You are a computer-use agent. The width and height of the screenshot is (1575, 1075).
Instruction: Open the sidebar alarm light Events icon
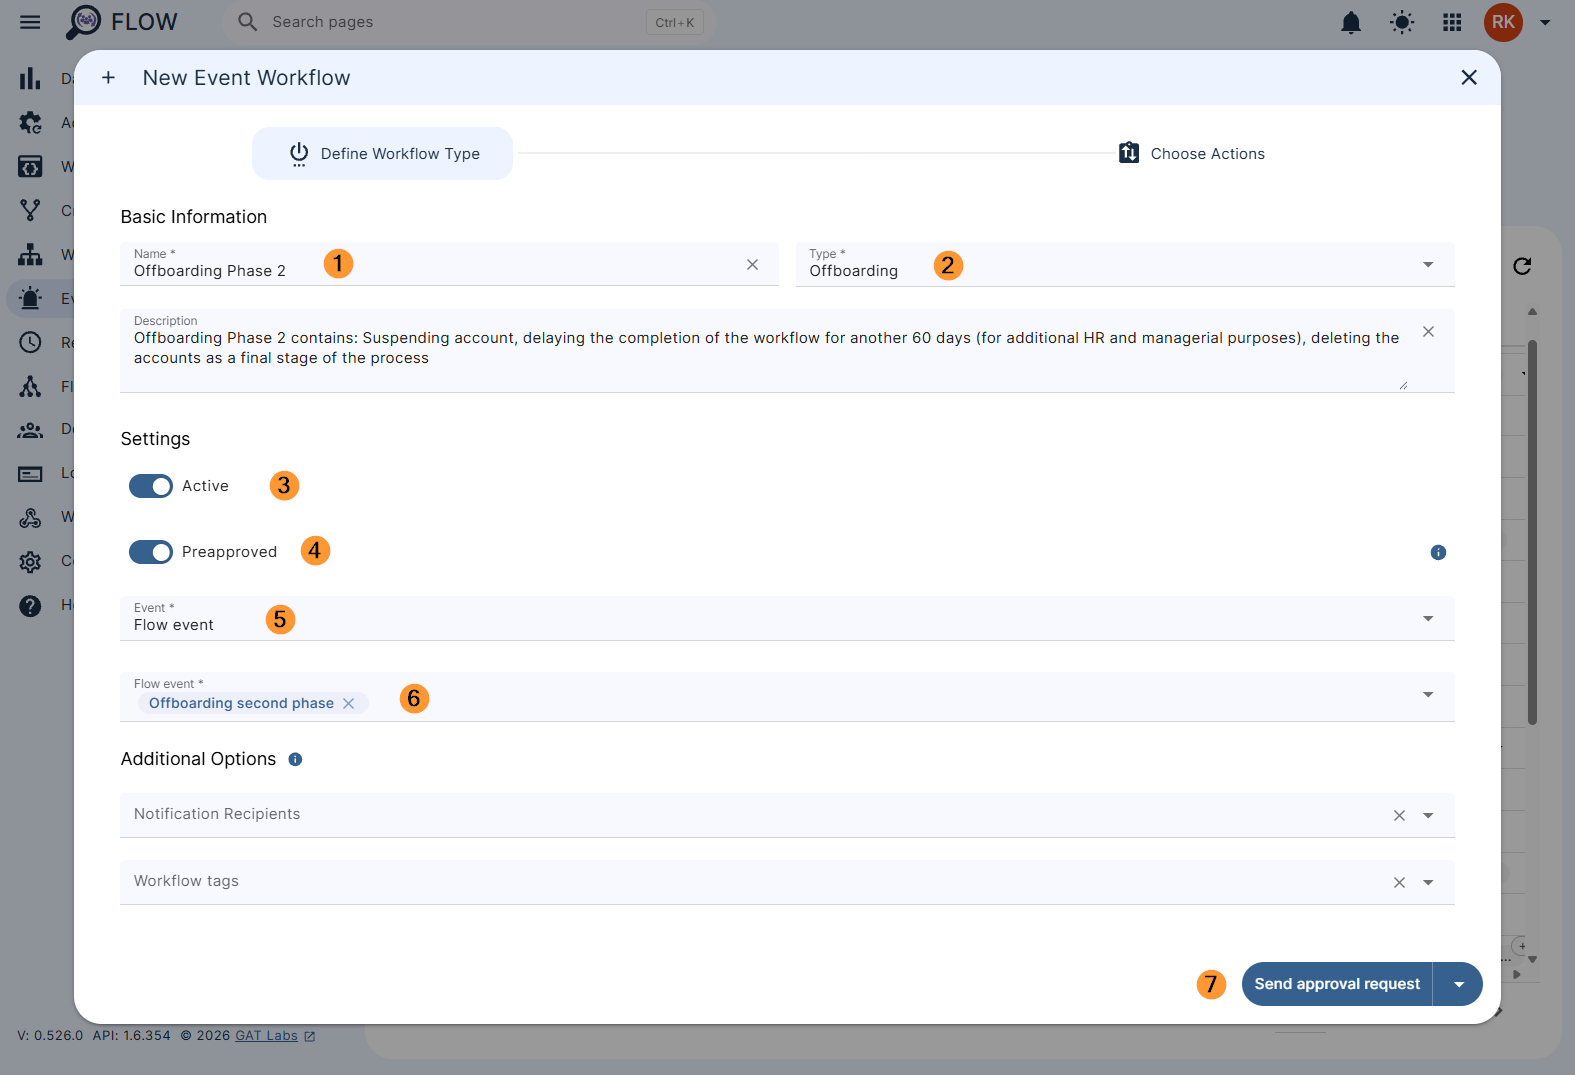(30, 298)
